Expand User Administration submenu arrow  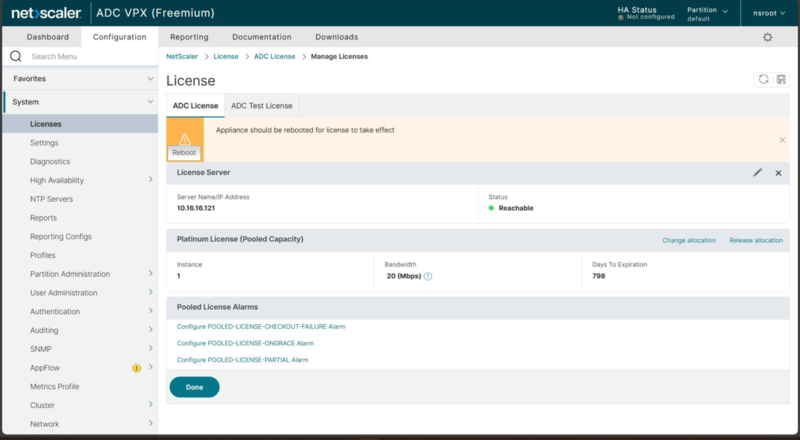point(151,292)
